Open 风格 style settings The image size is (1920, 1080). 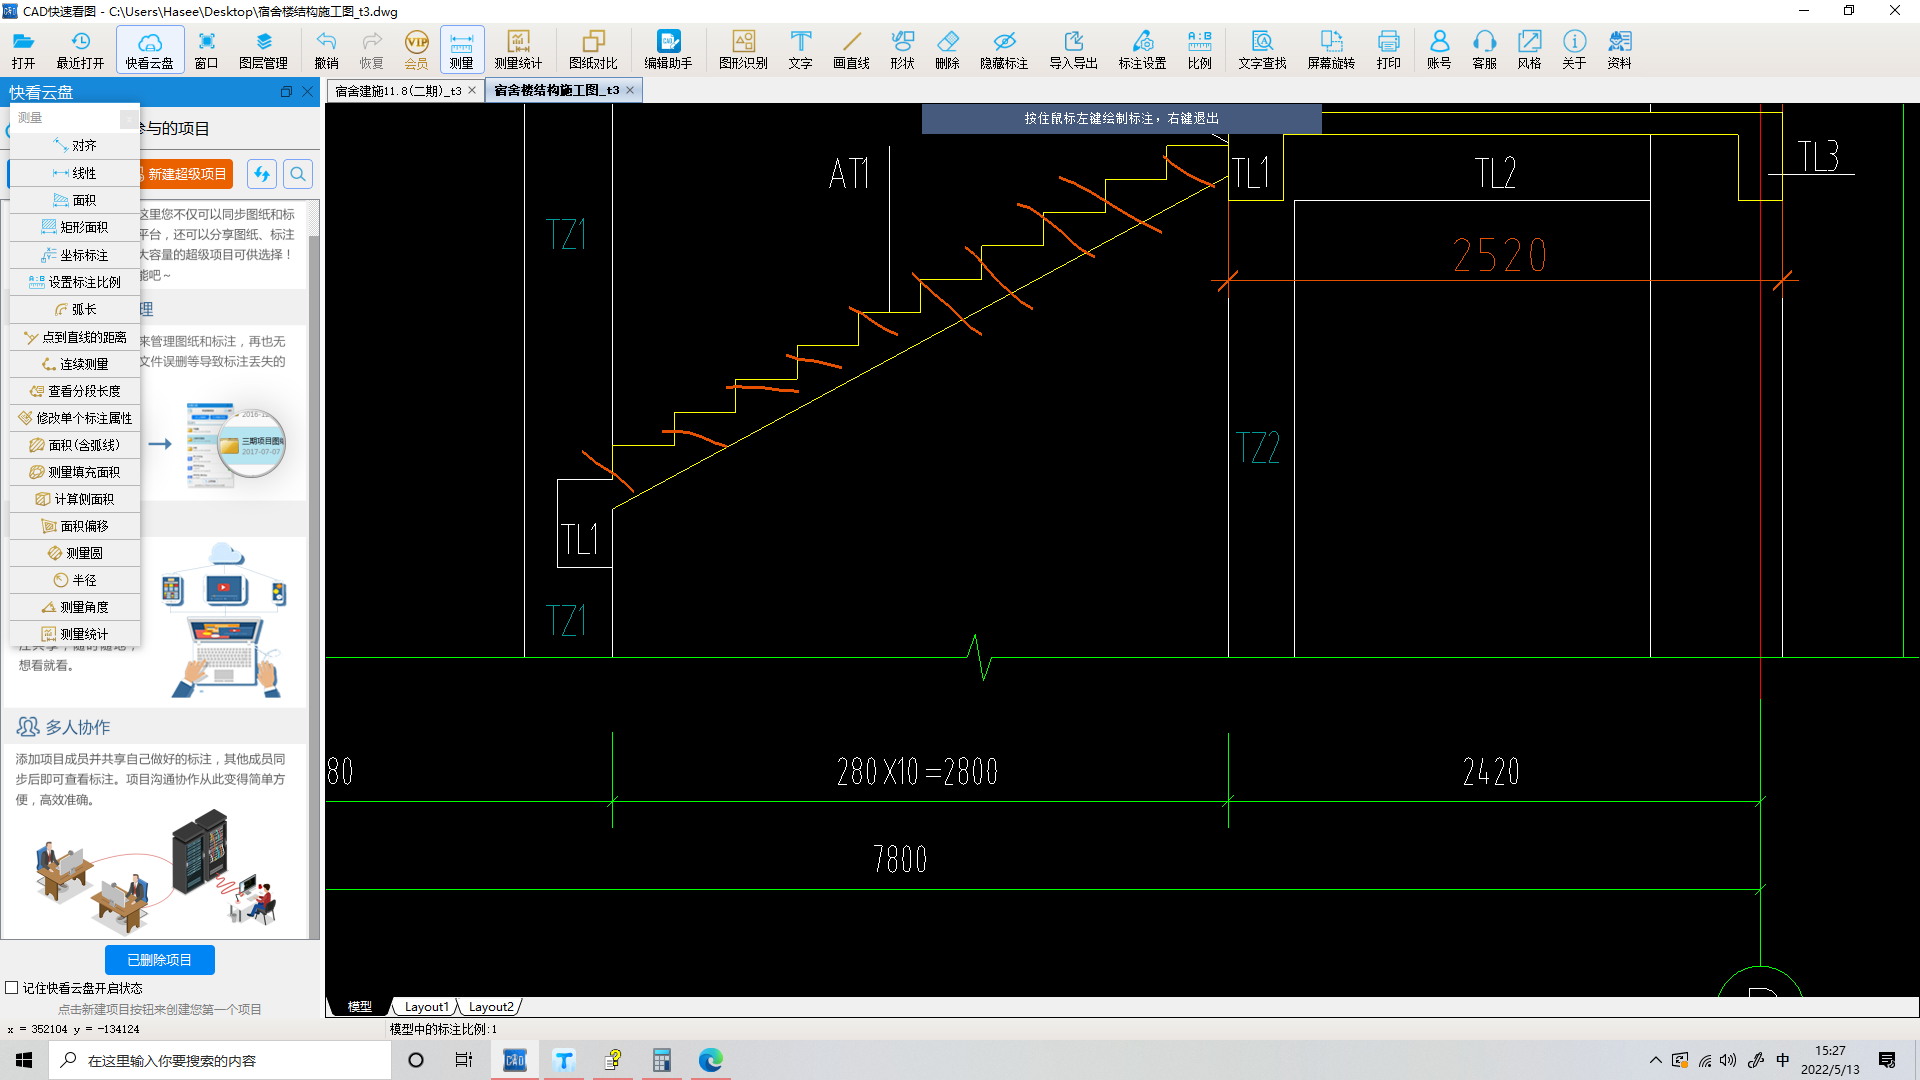(x=1529, y=49)
